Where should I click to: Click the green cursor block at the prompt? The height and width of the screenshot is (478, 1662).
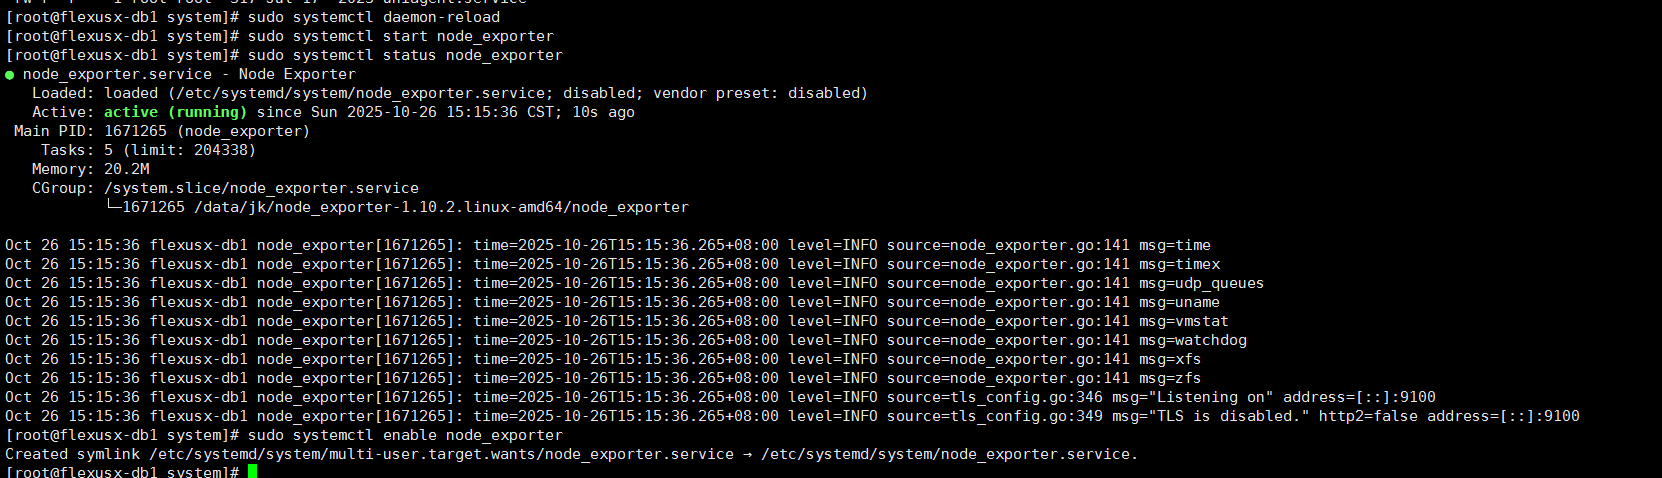(x=253, y=471)
